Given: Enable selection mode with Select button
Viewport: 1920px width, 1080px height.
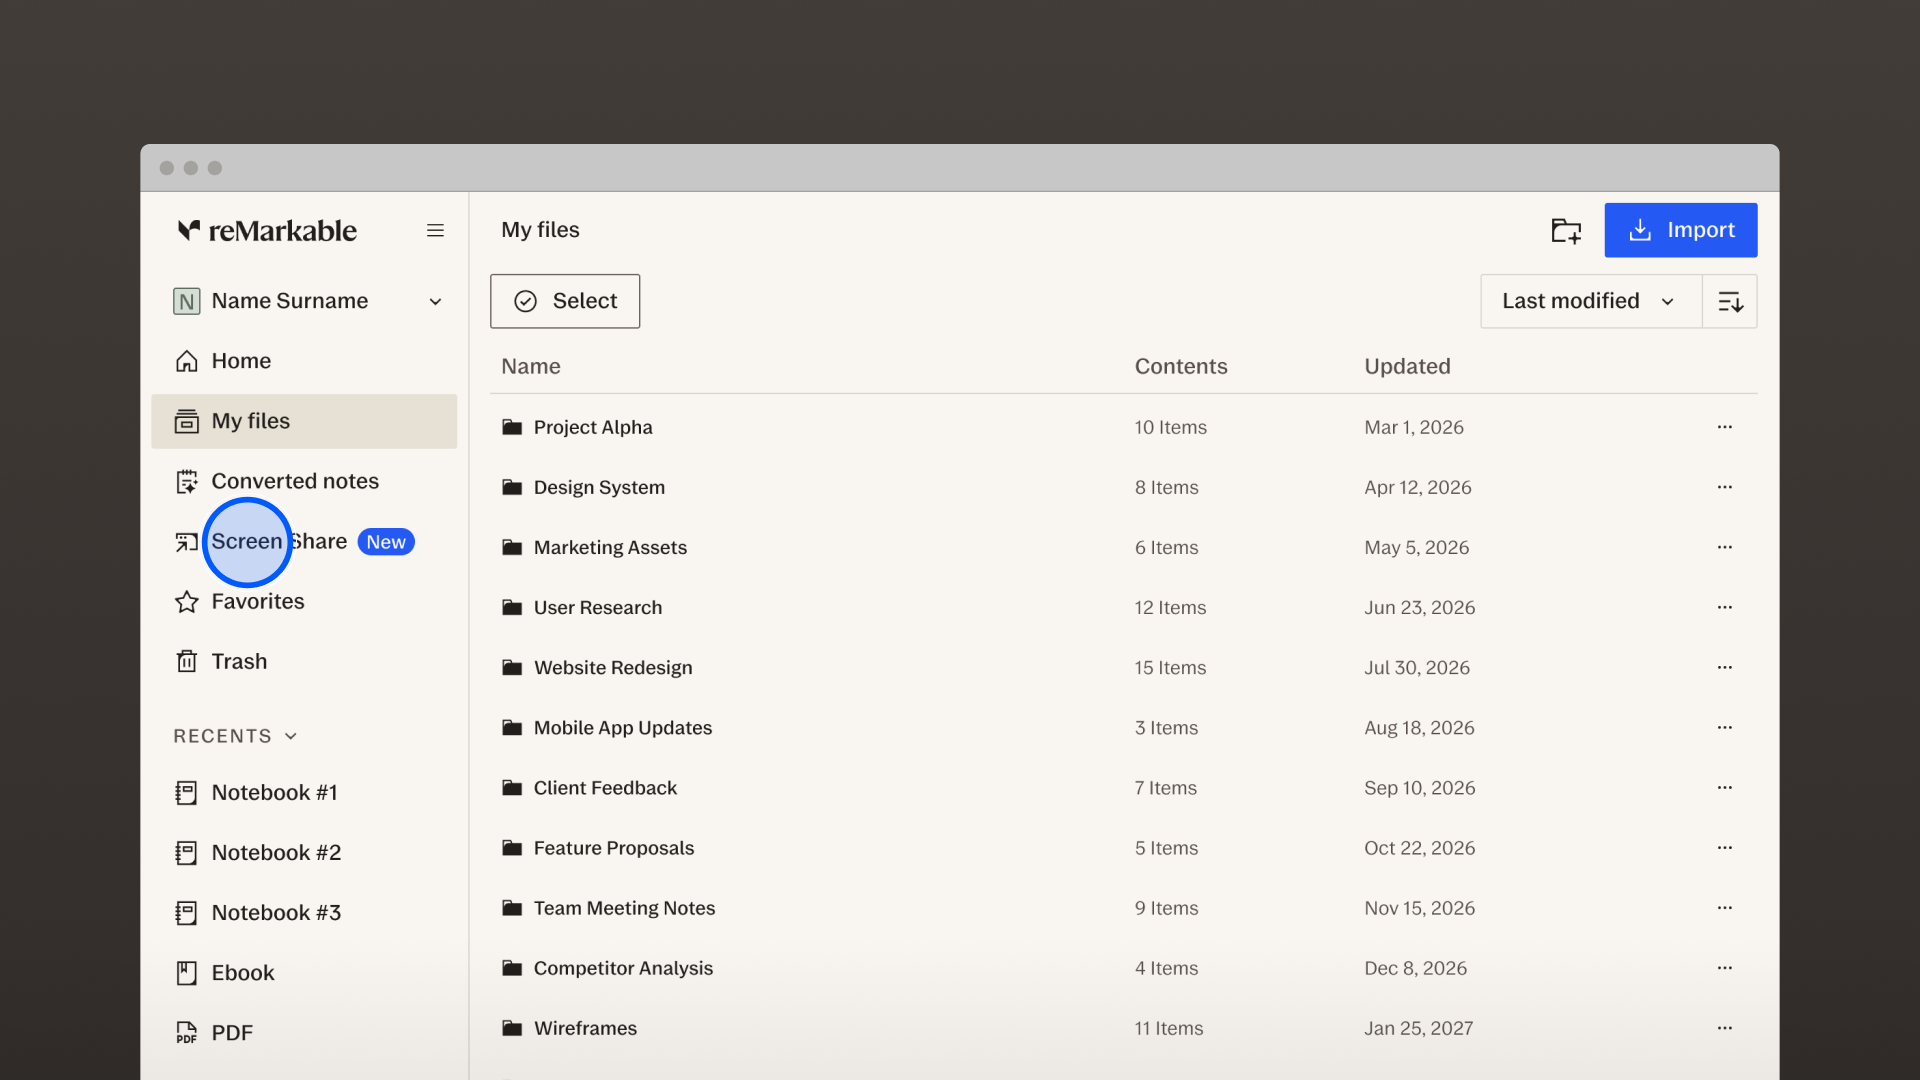Looking at the screenshot, I should coord(565,301).
